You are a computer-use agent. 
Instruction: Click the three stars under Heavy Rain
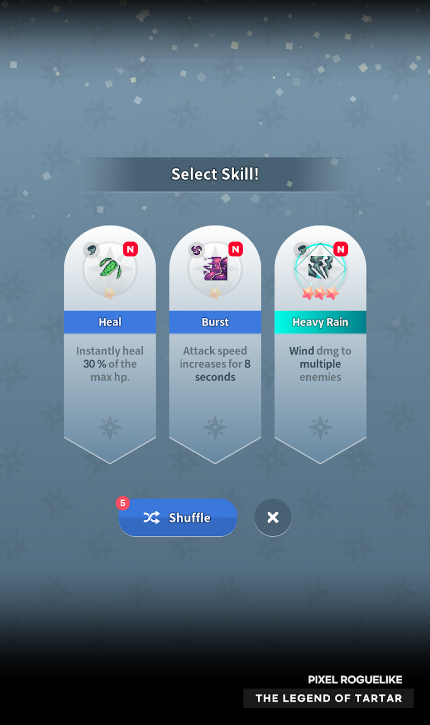(320, 293)
